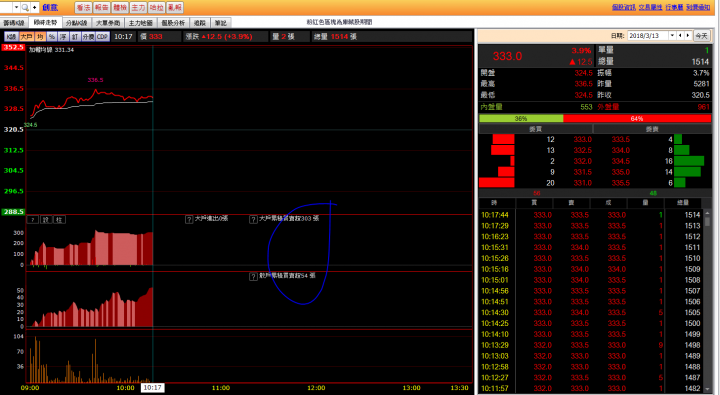Click the plus add-stock icon
Viewport: 720px width, 395px height.
[34, 7]
